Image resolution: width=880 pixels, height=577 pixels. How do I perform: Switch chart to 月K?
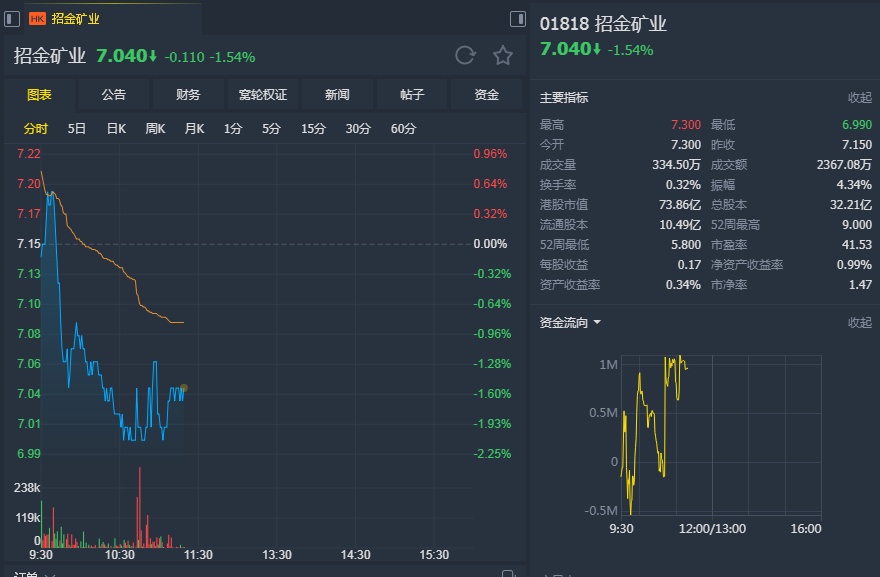pos(194,129)
